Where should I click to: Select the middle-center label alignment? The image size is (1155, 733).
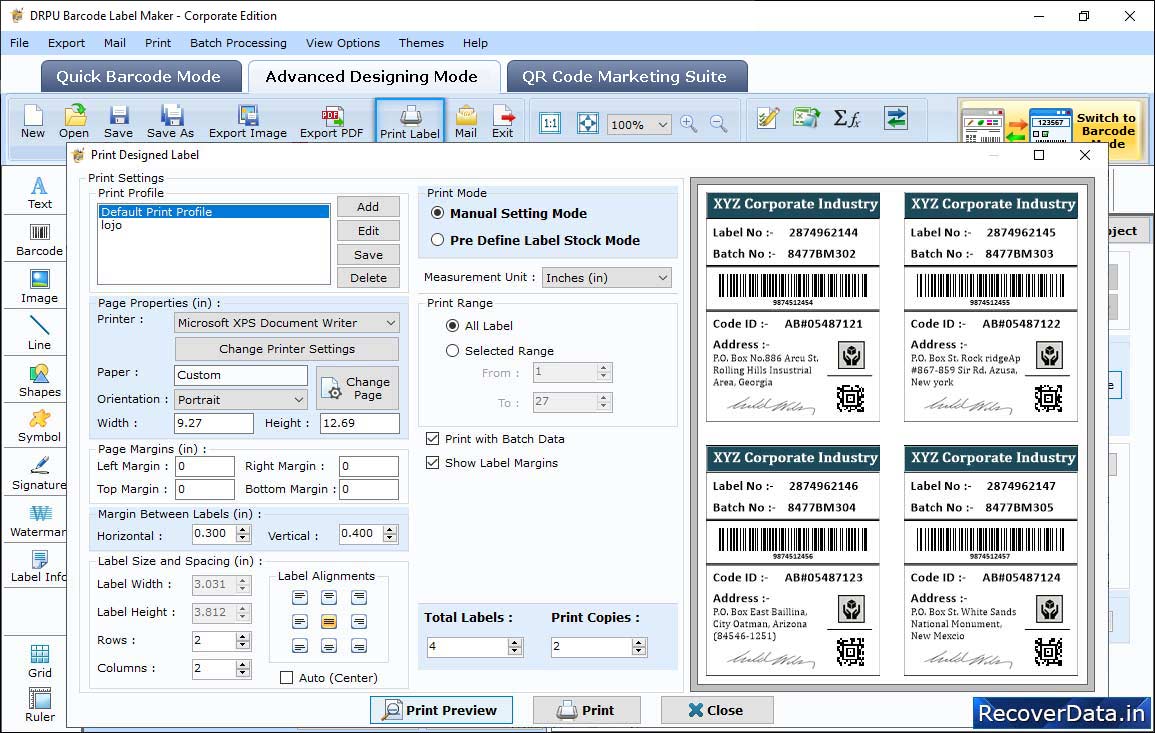tap(329, 622)
